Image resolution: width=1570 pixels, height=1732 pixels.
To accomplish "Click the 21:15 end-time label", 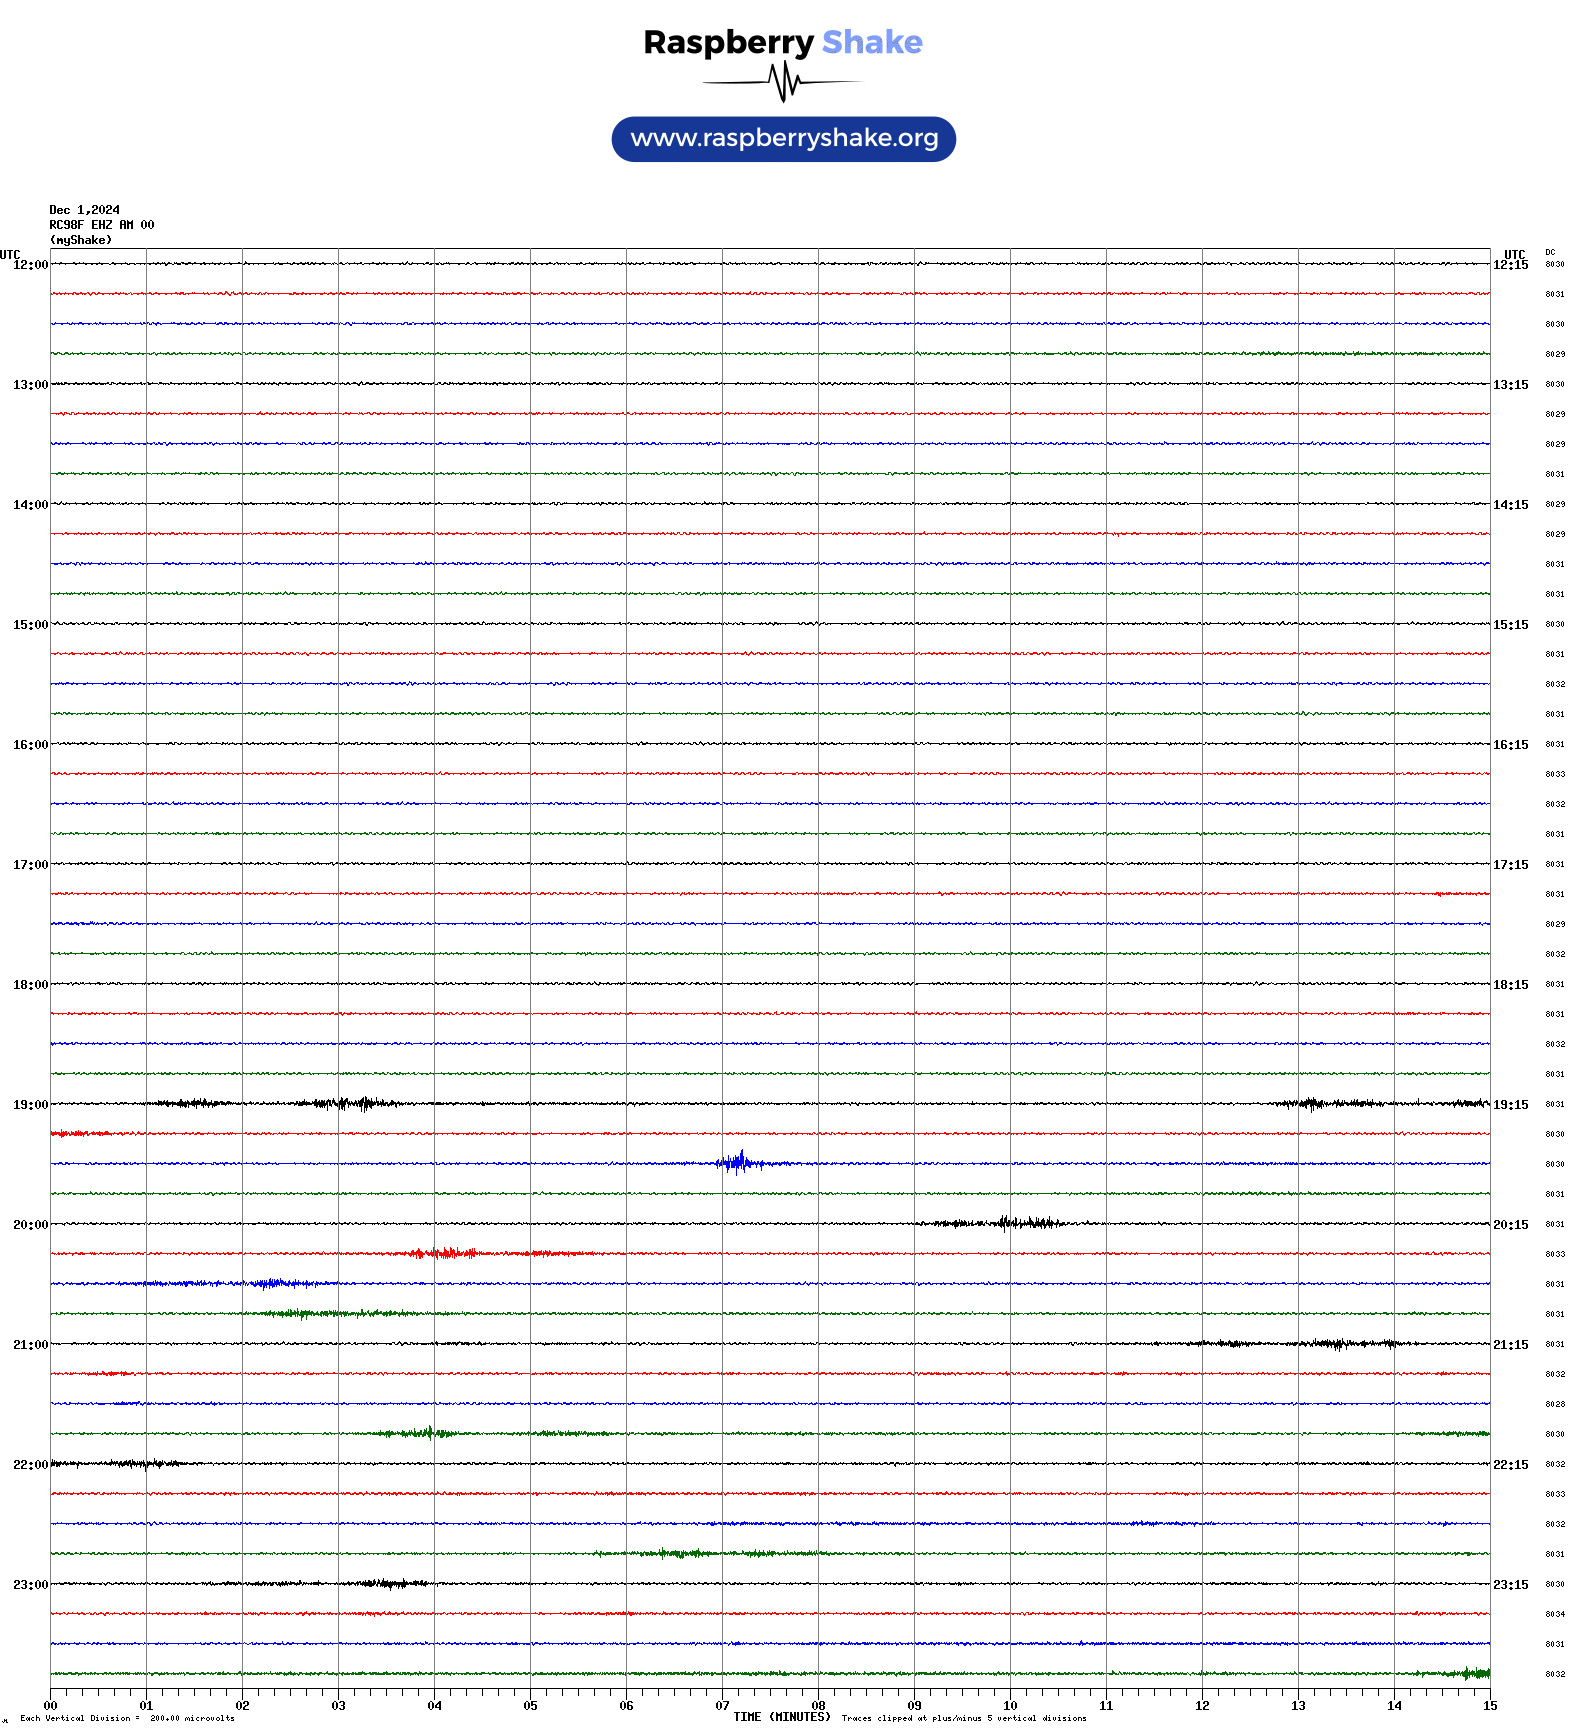I will click(1511, 1345).
